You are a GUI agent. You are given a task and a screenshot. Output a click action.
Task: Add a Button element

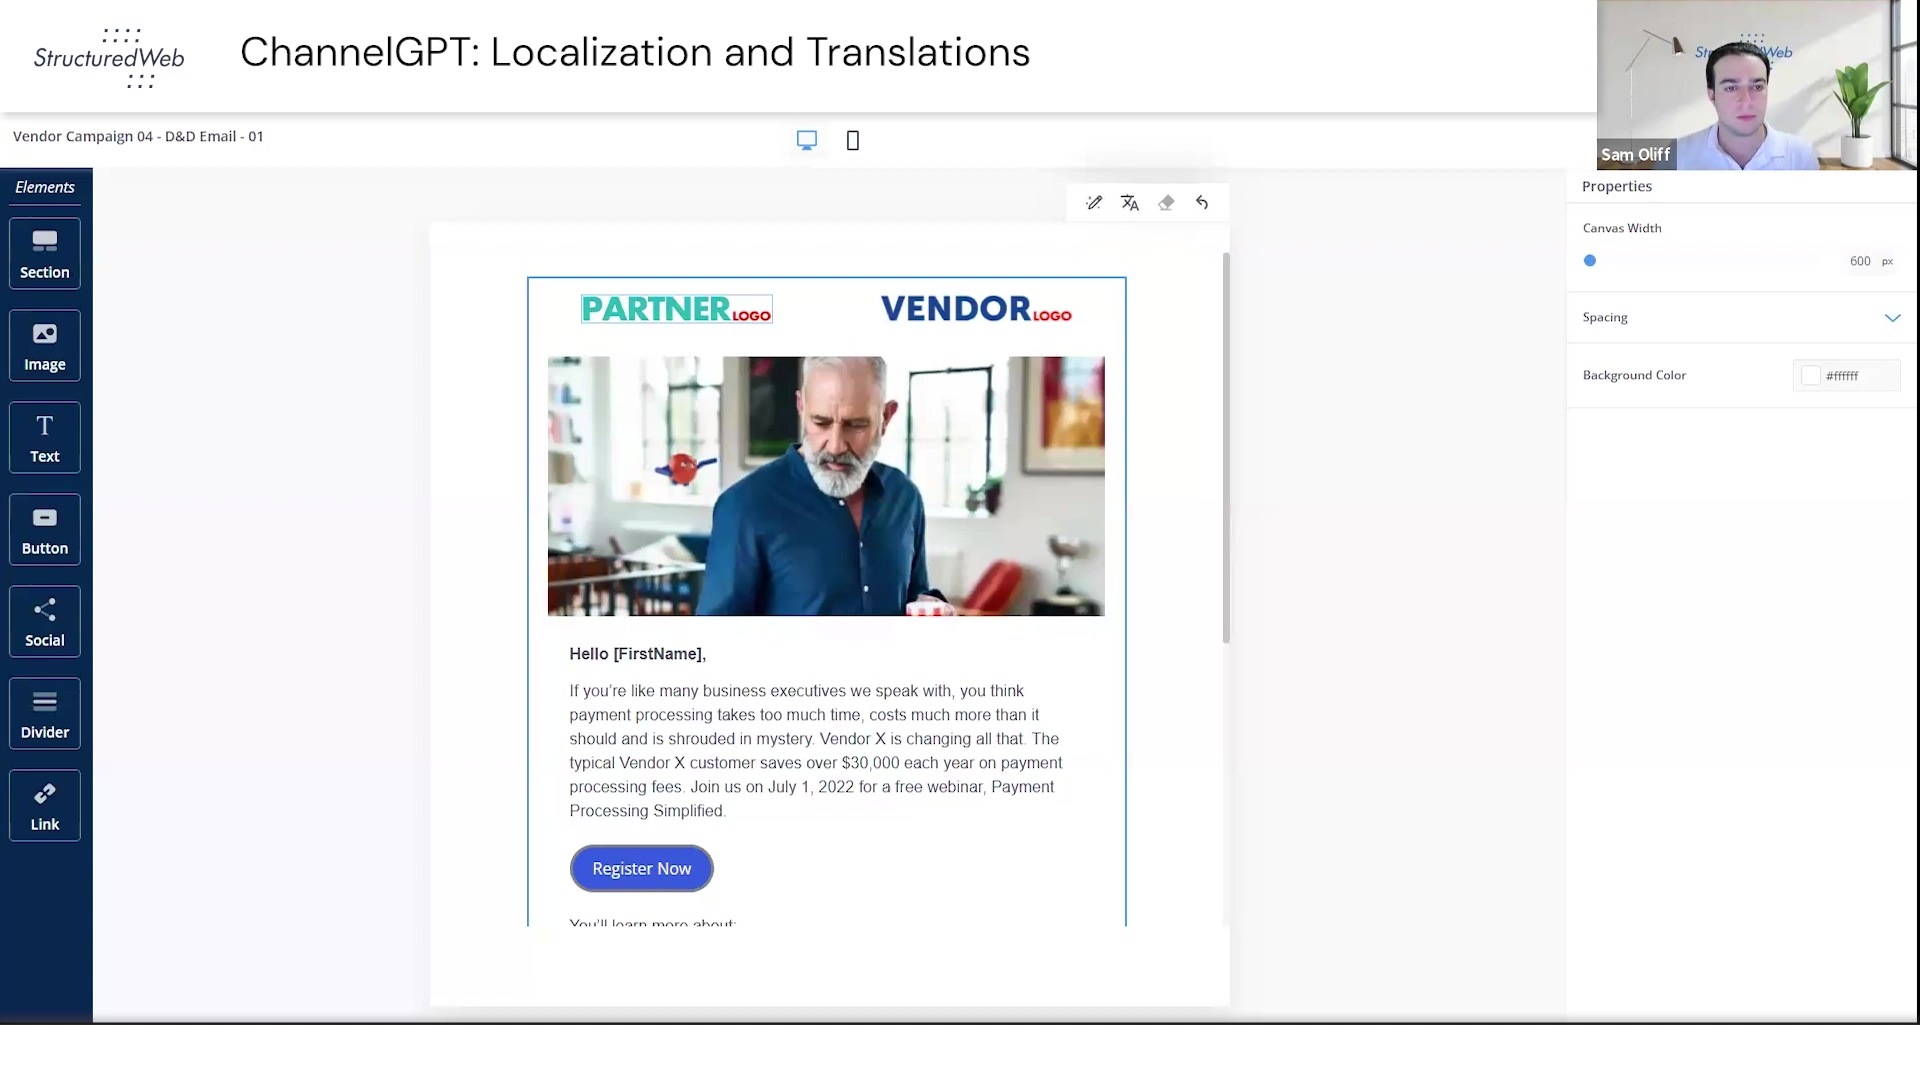coord(45,530)
